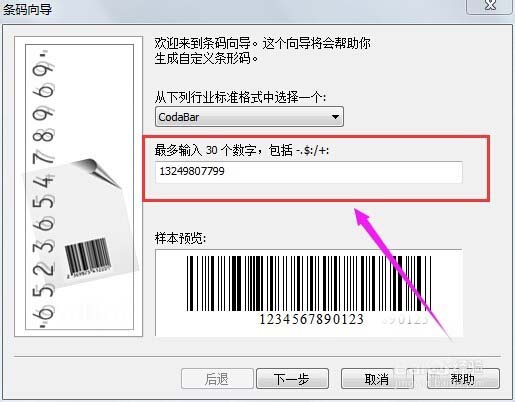This screenshot has width=515, height=402.
Task: Click the 条码向导 title bar text
Action: [x=27, y=9]
